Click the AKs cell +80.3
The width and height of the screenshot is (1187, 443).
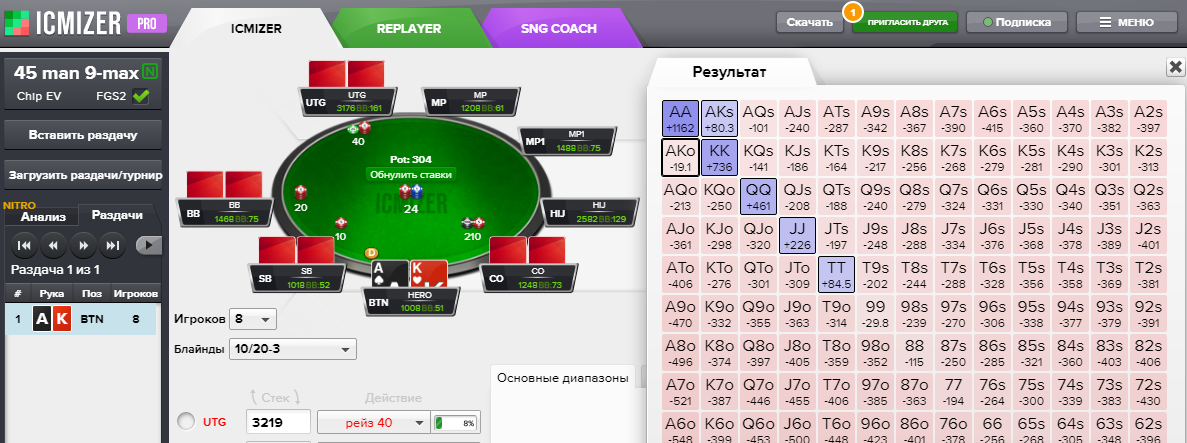[718, 119]
